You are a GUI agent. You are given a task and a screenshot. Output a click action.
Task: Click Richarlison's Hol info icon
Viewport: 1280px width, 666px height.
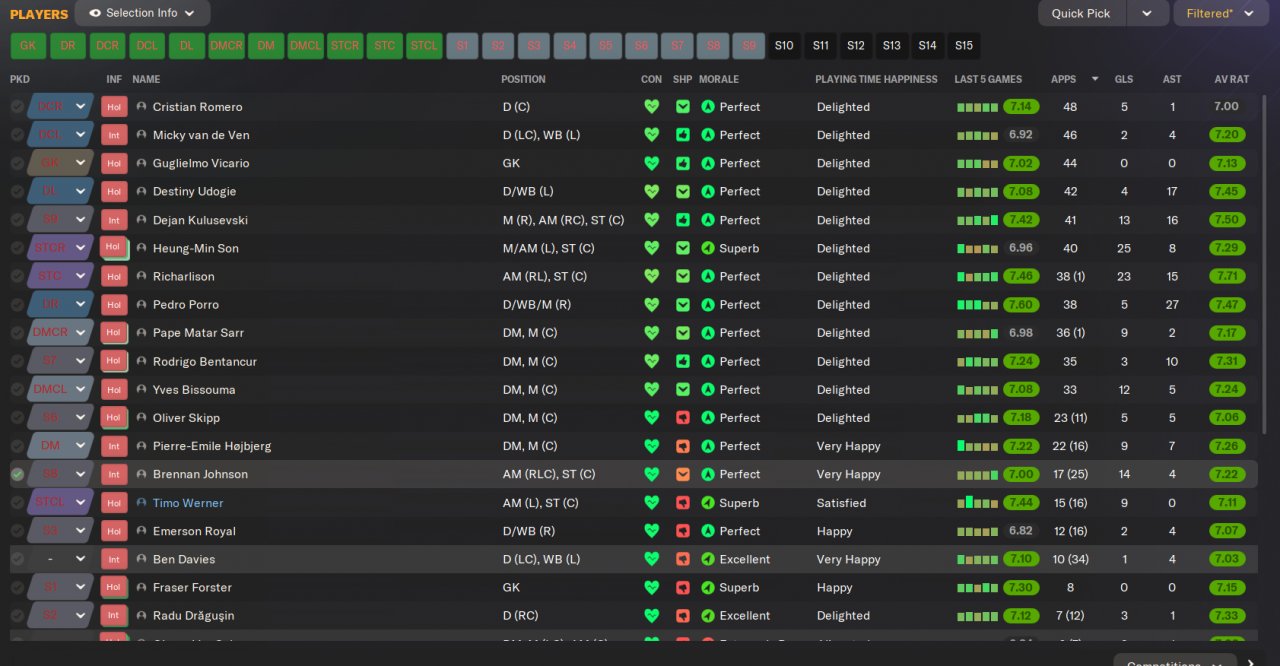tap(114, 276)
